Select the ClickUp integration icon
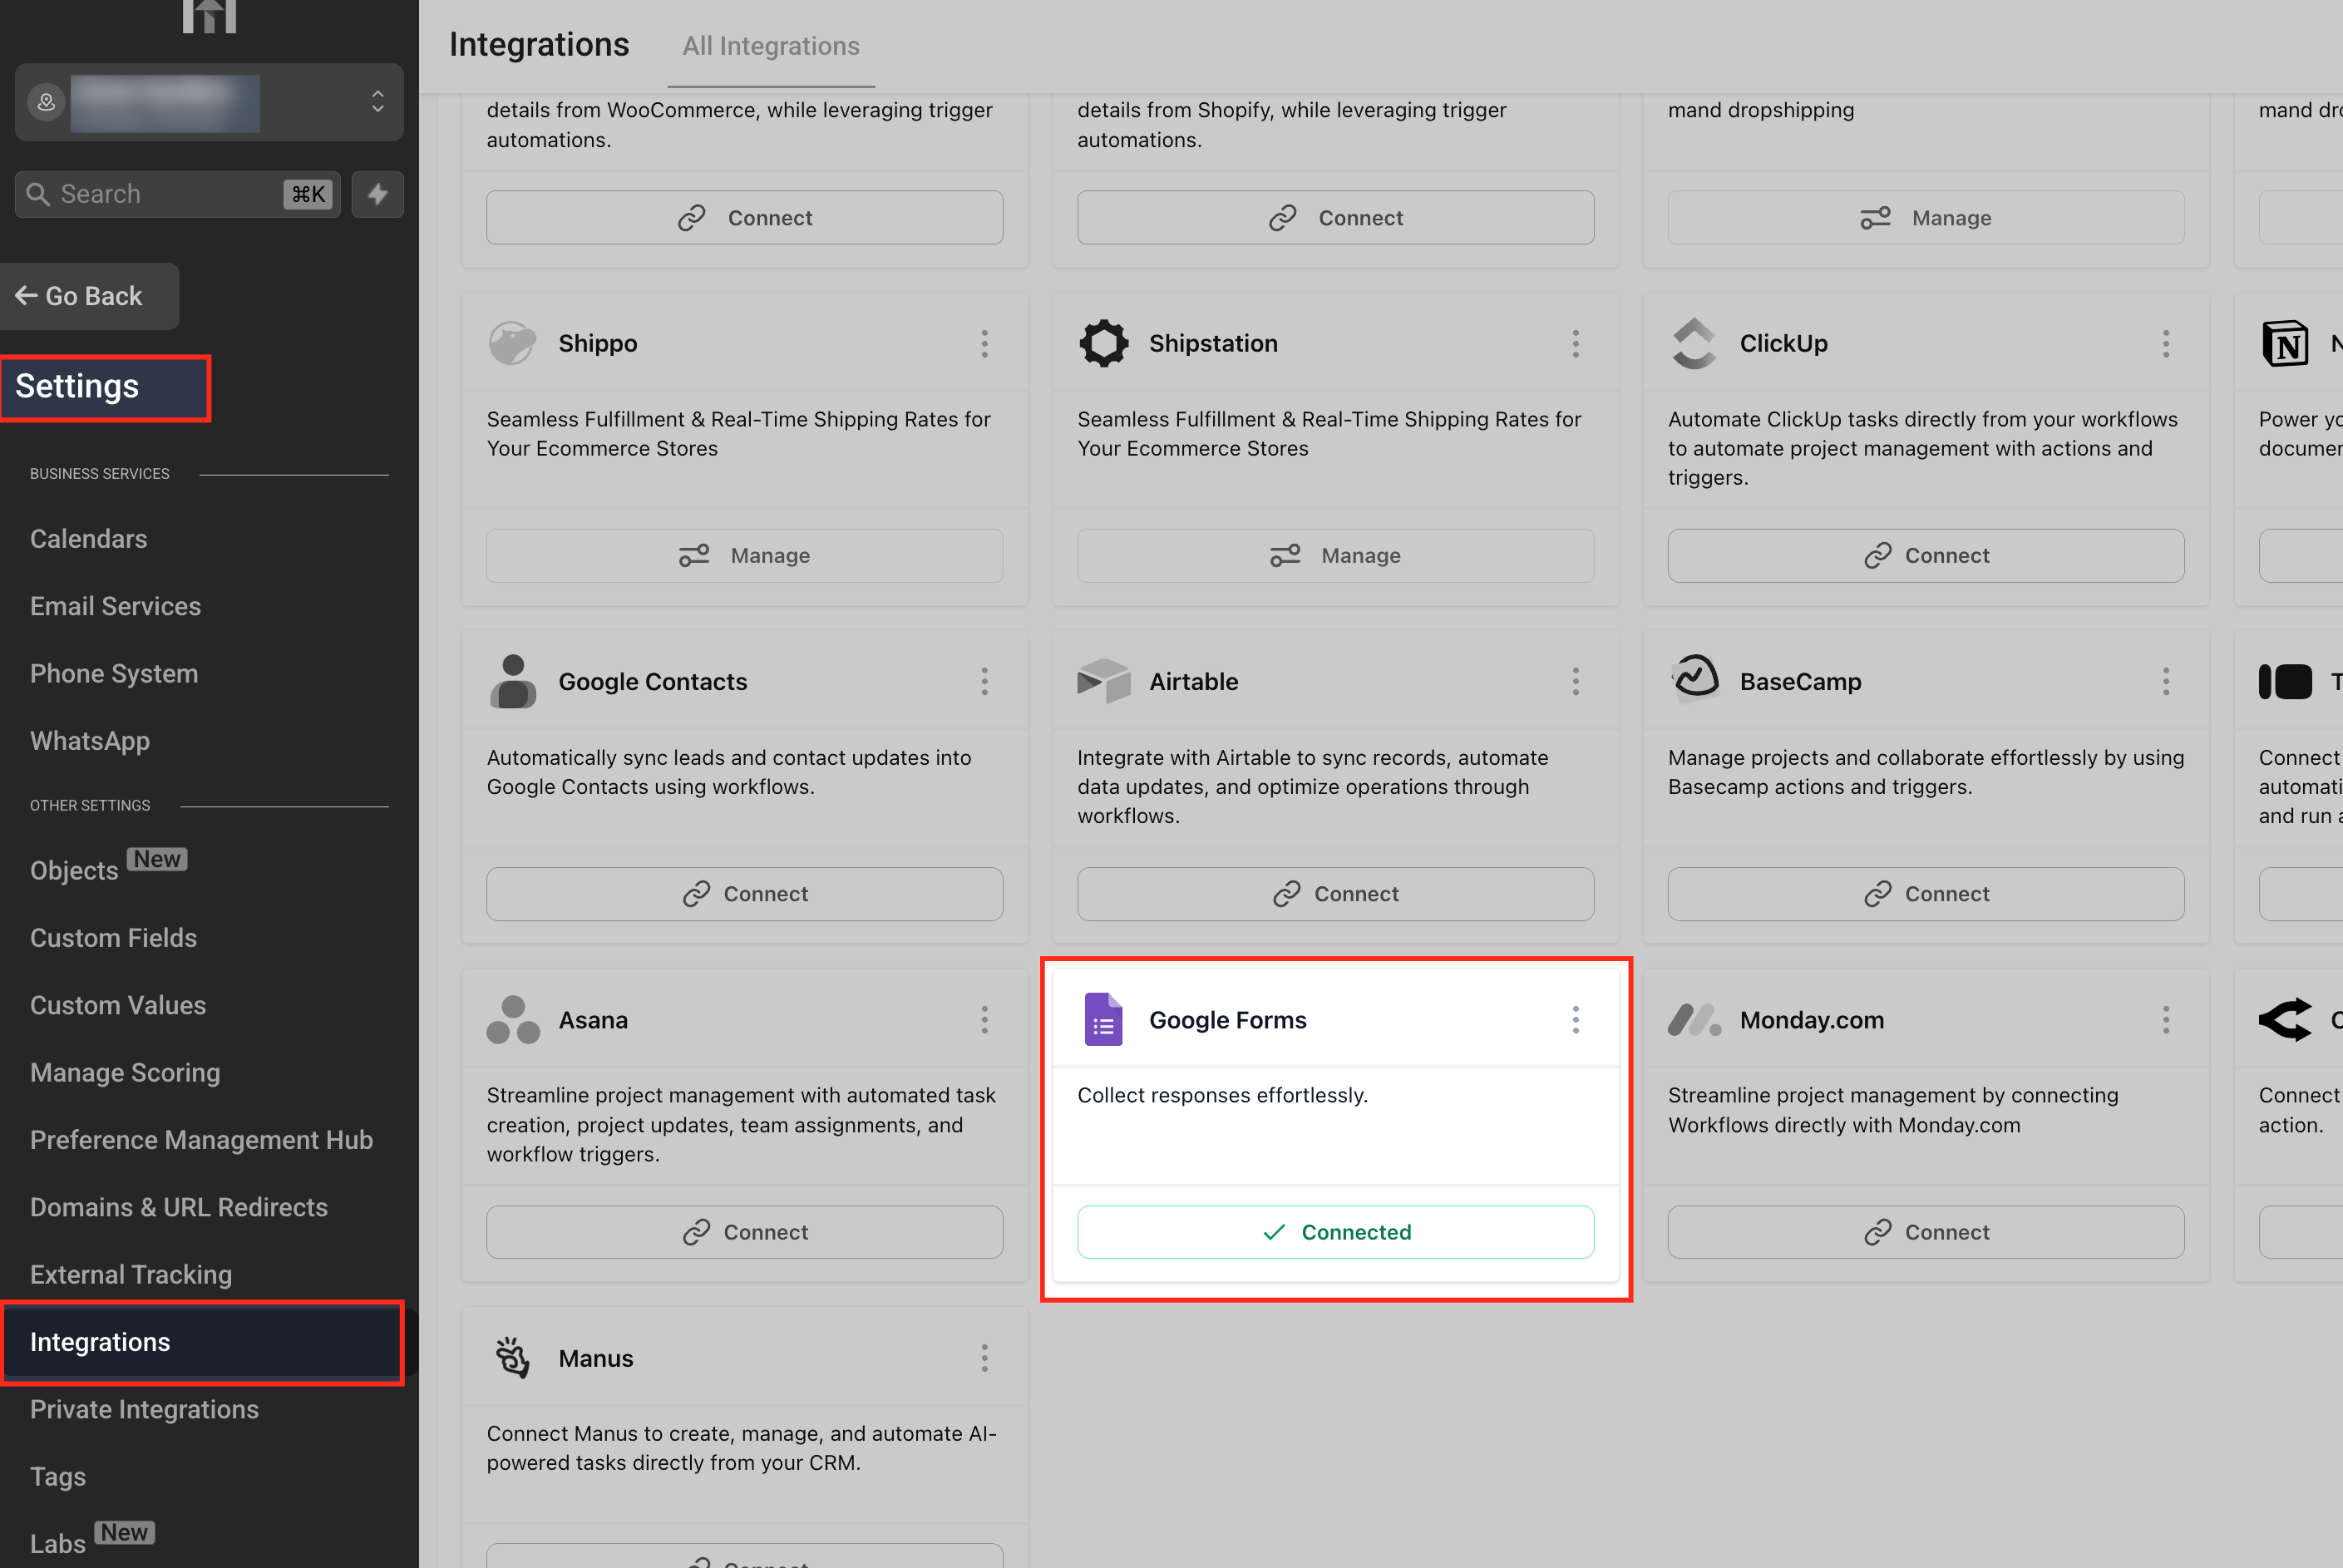Viewport: 2343px width, 1568px height. tap(1695, 343)
